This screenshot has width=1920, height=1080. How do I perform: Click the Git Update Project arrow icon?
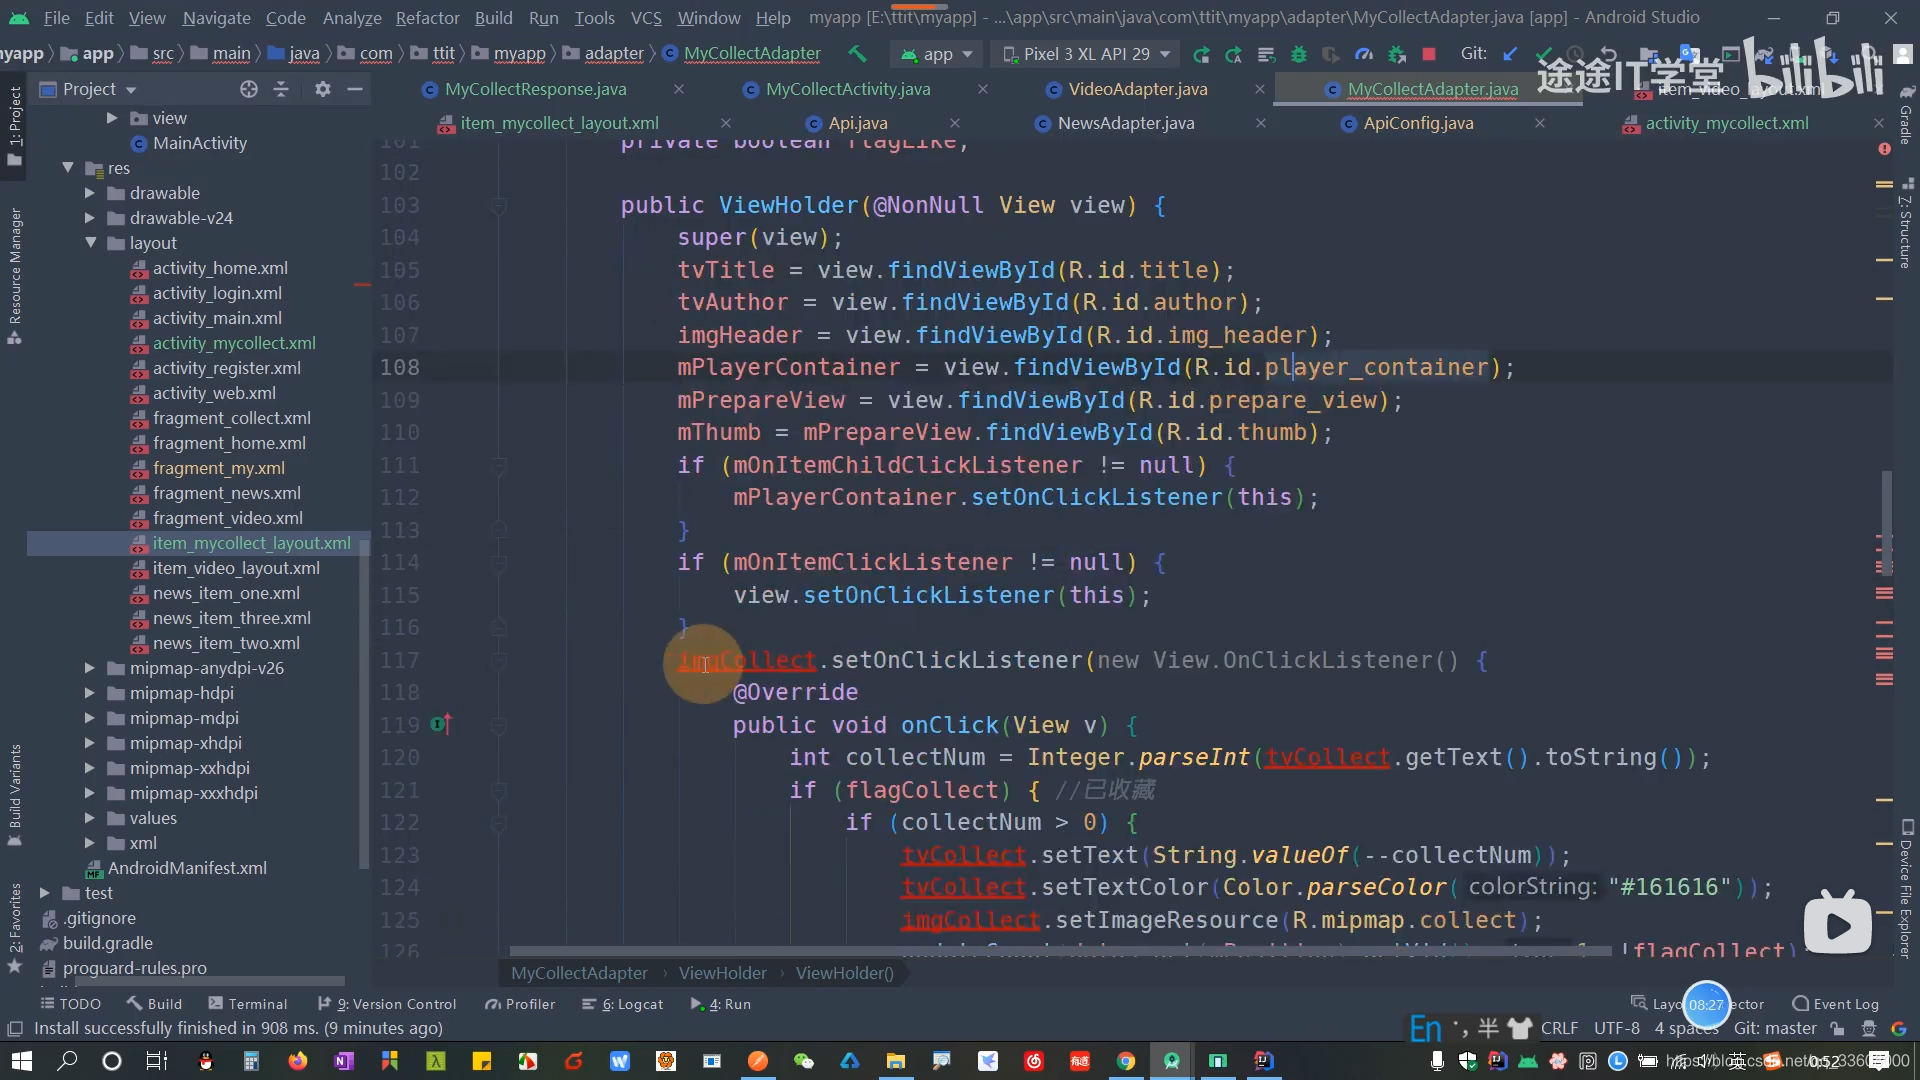1511,54
